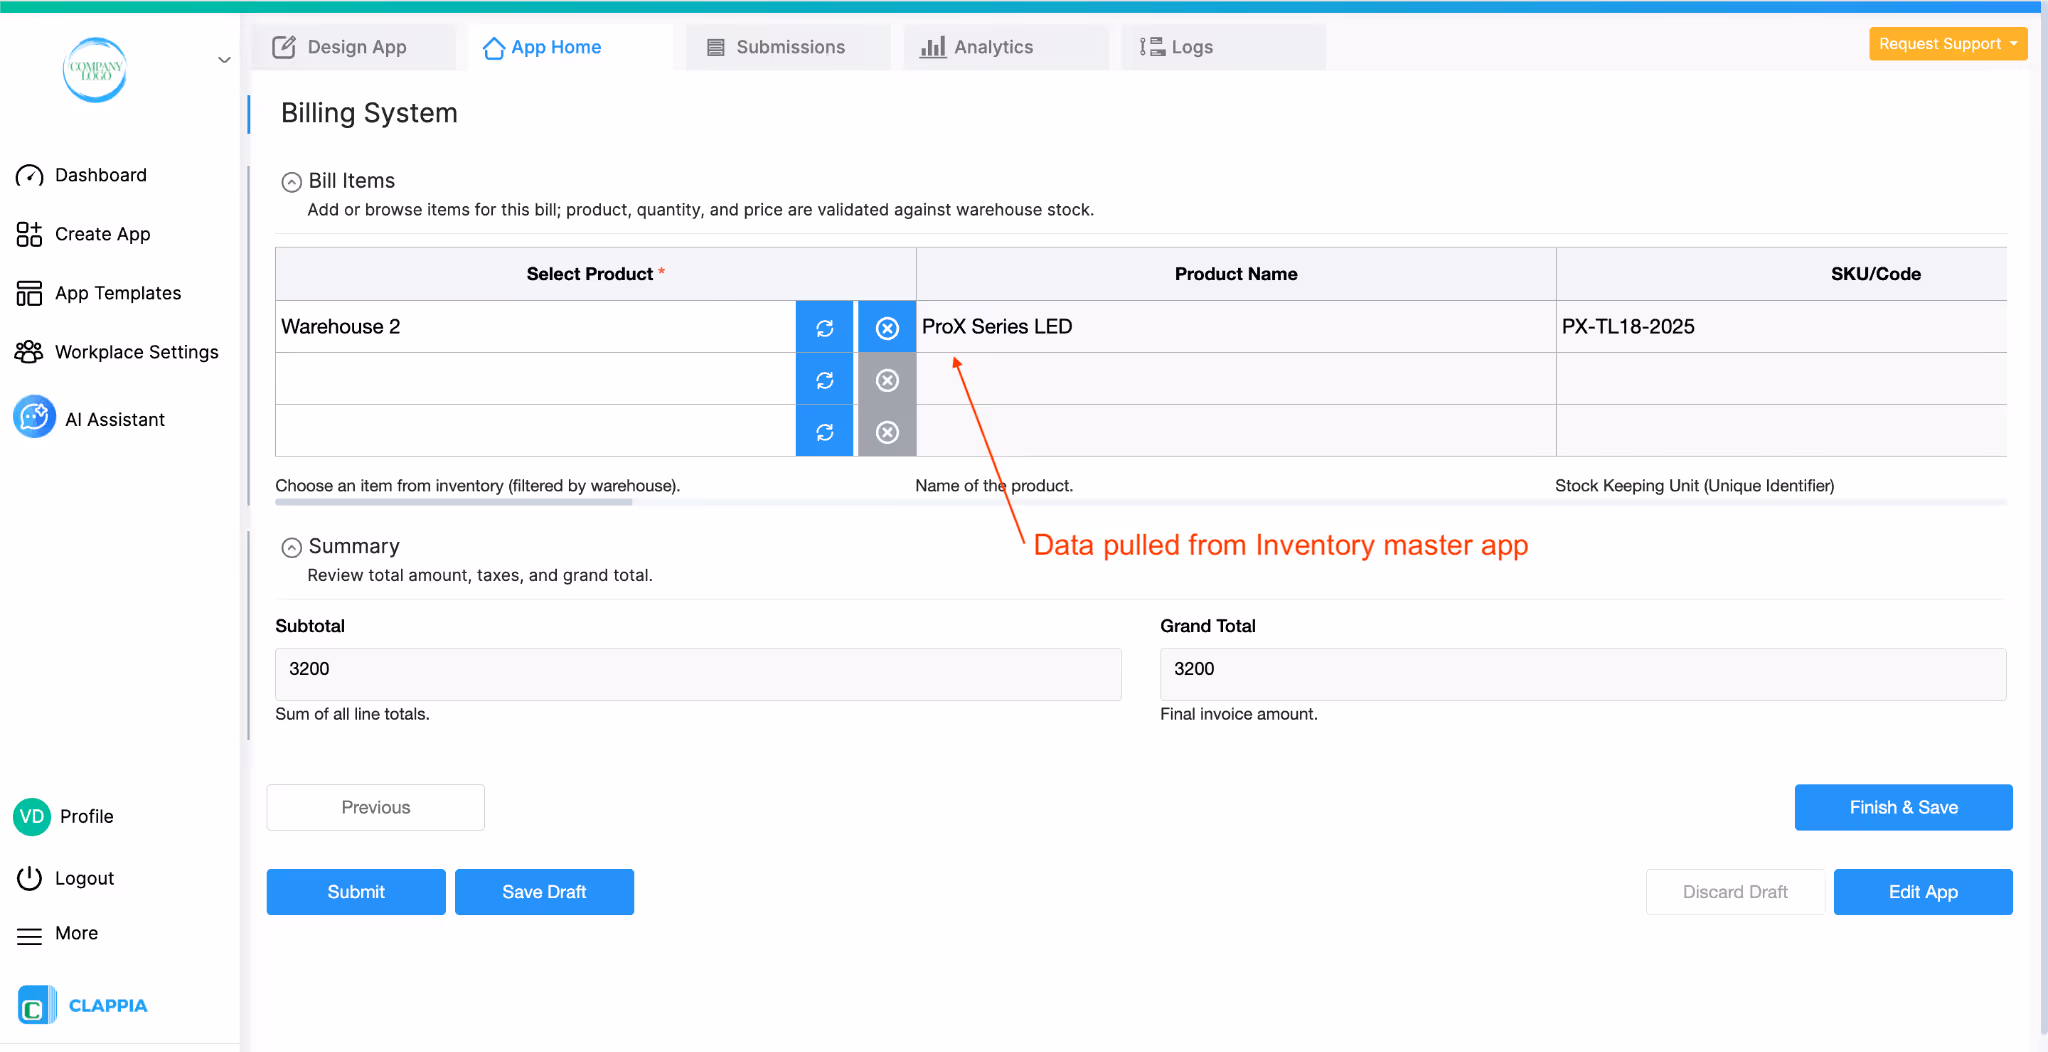Expand the company logo account chevron
This screenshot has height=1052, width=2048.
coord(224,60)
